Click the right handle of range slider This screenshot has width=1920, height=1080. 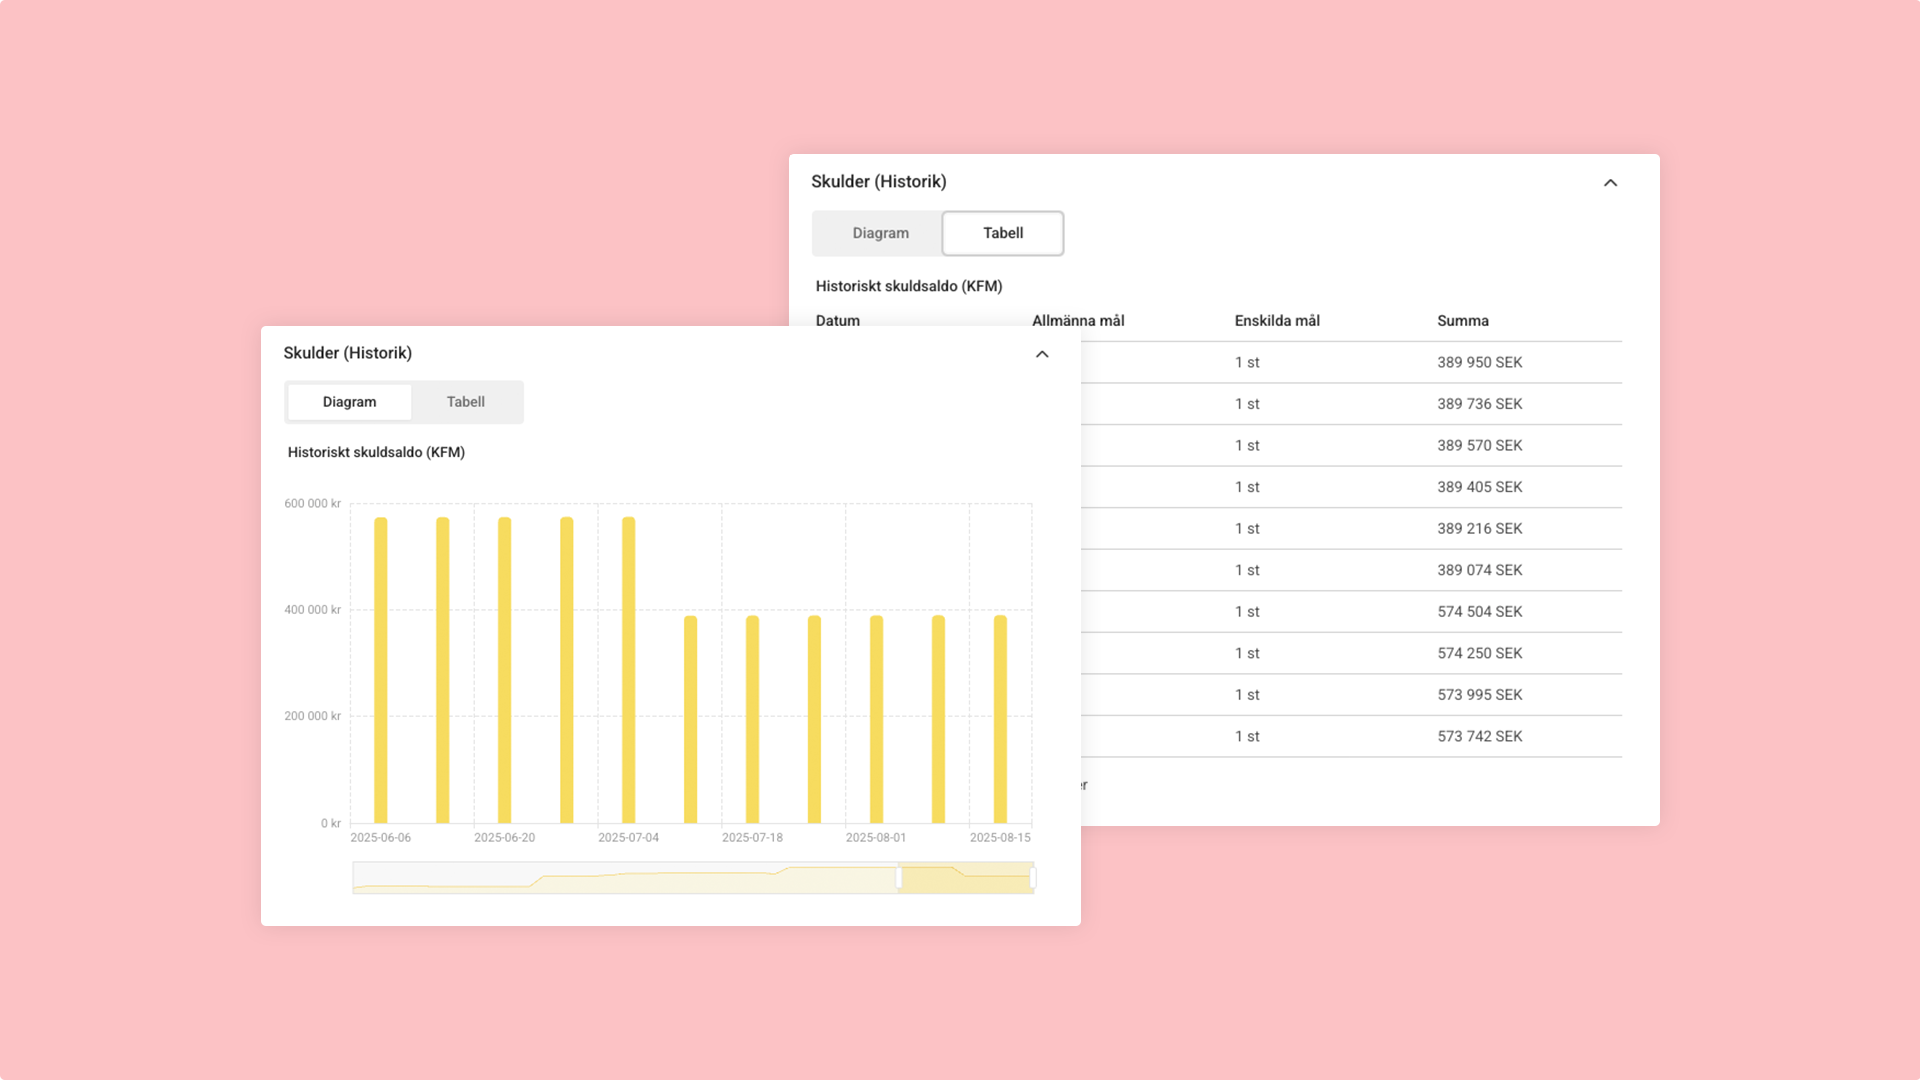tap(1032, 878)
